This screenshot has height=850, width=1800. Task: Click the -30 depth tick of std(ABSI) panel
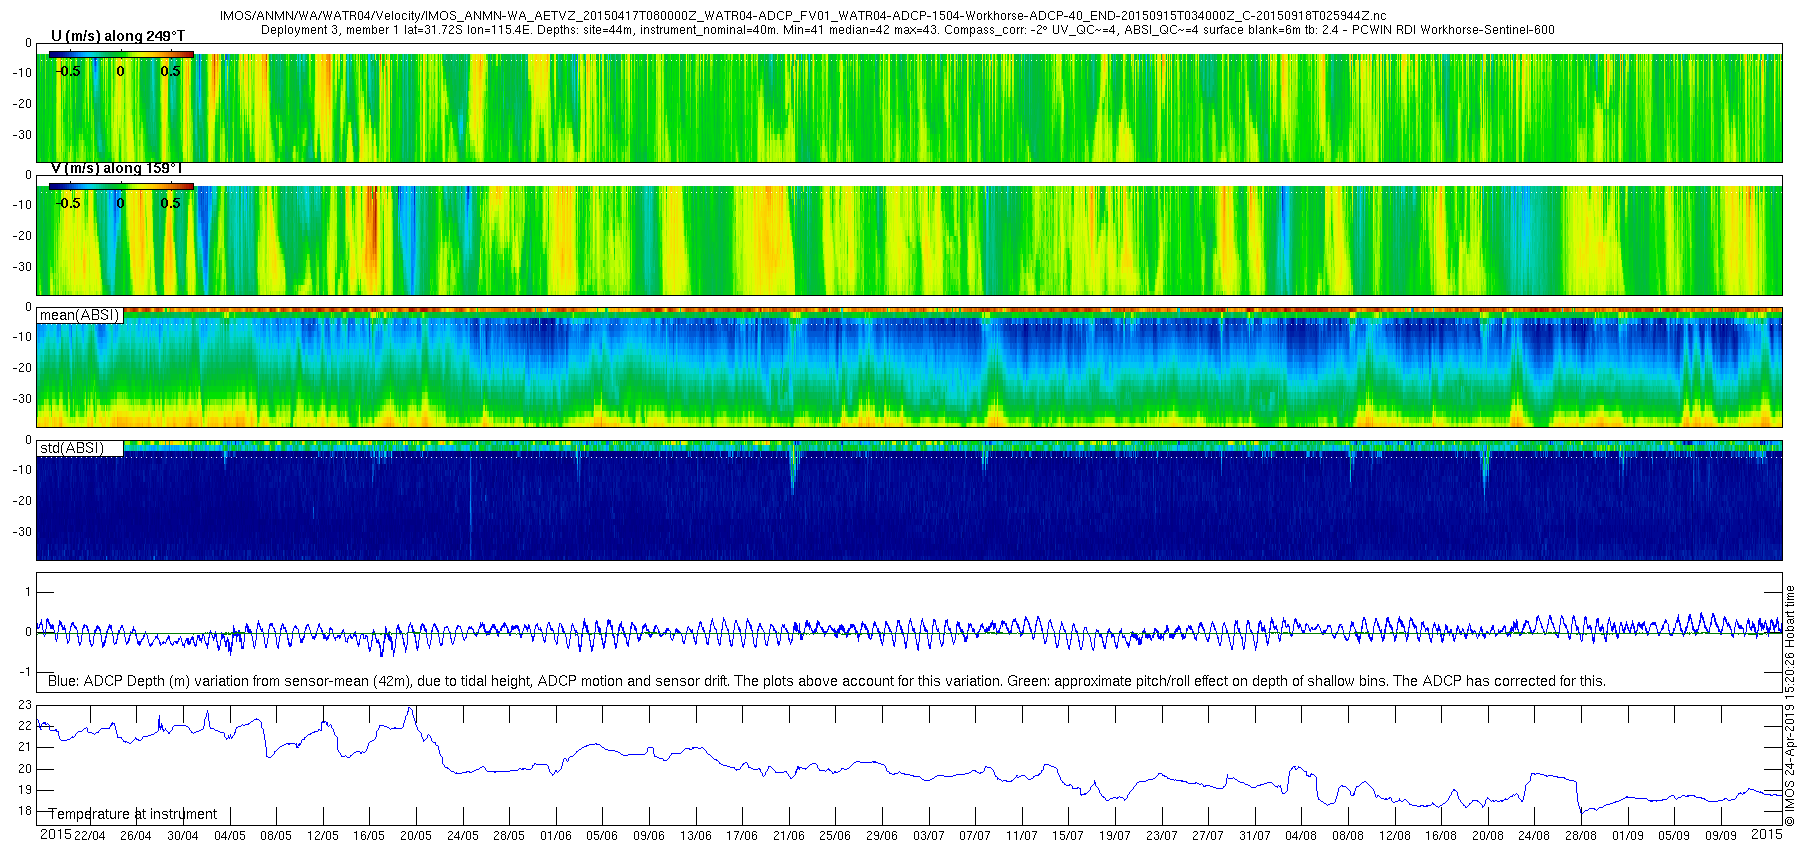click(x=21, y=532)
